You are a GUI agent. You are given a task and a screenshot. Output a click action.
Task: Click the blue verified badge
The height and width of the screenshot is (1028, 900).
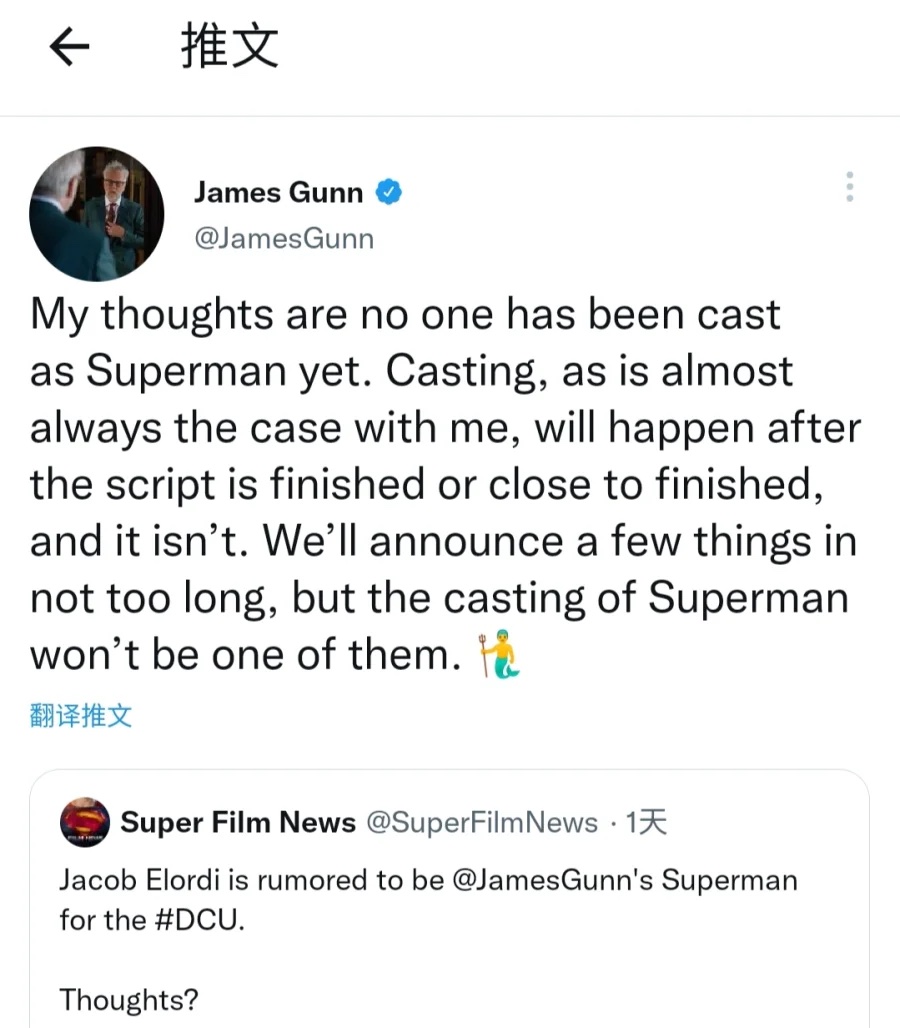coord(389,192)
